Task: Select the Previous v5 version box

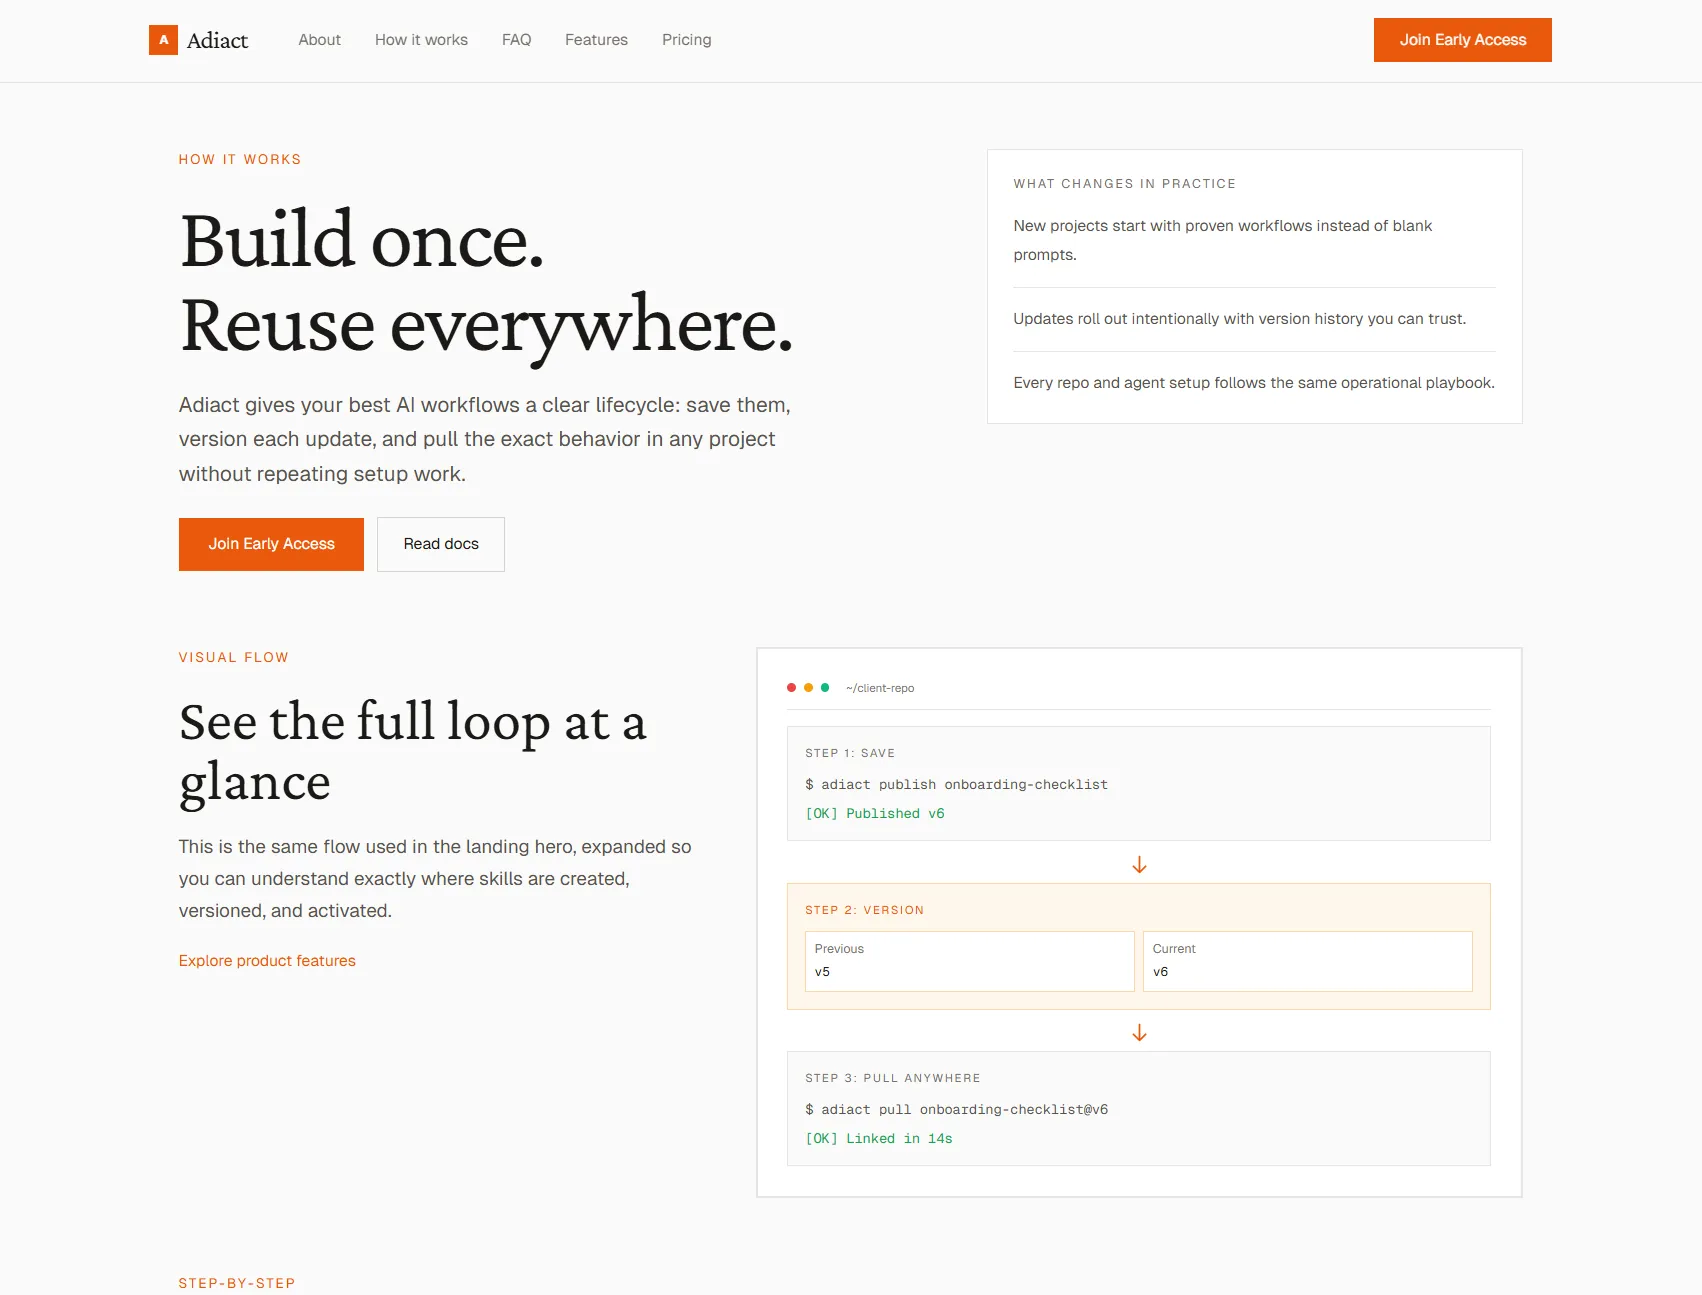Action: point(969,961)
